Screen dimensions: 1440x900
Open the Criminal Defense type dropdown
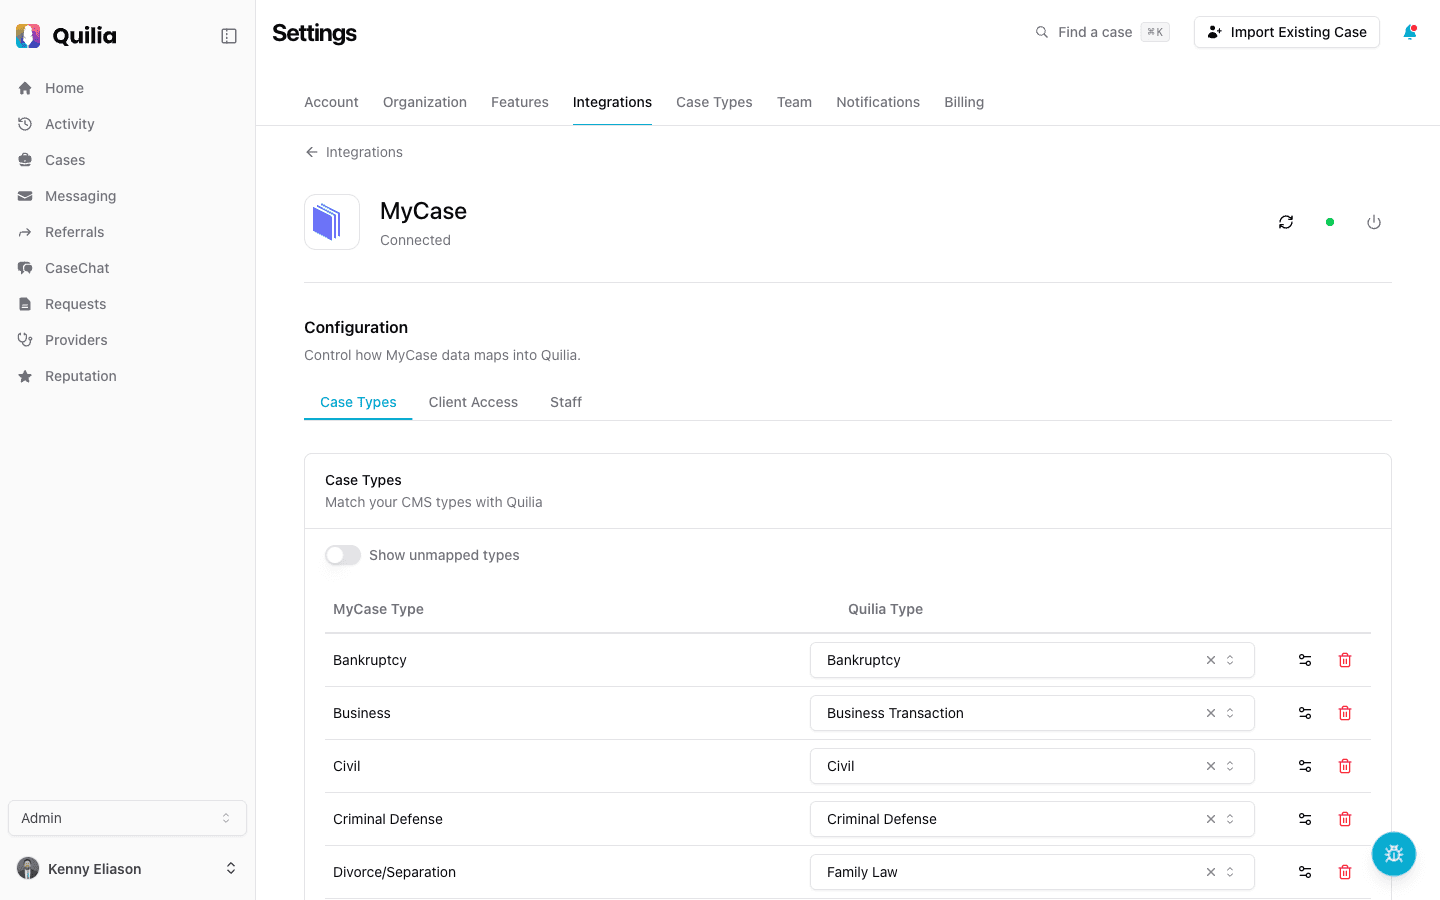click(1032, 819)
